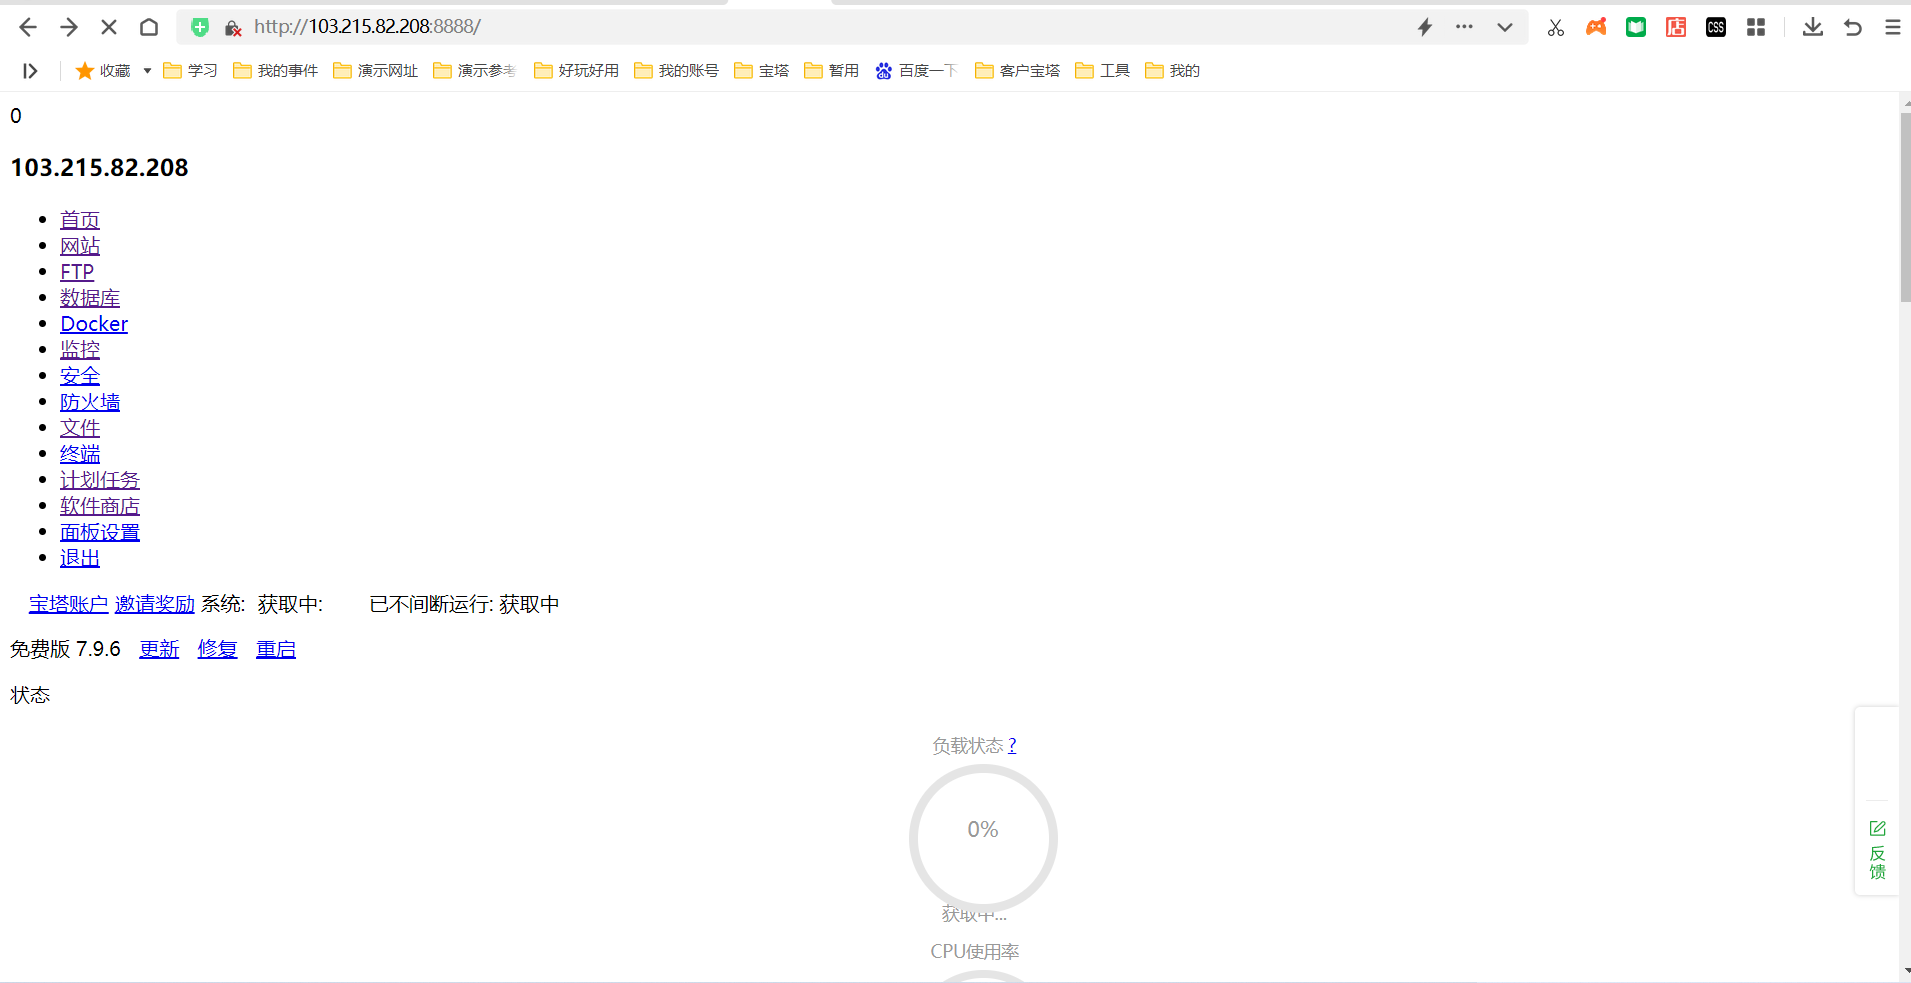Open the red 店 extension
This screenshot has height=983, width=1911.
point(1676,27)
